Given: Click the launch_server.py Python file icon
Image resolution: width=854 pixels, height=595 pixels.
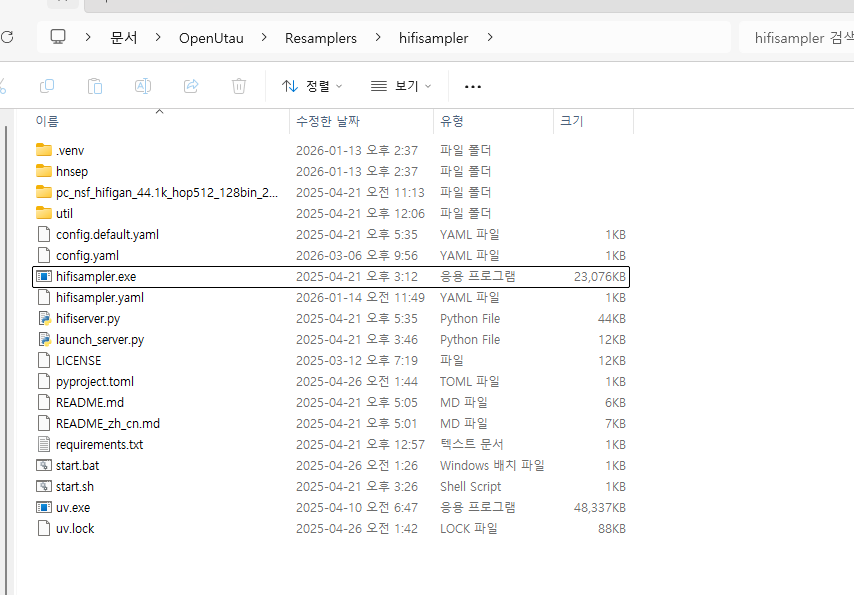Looking at the screenshot, I should 44,339.
